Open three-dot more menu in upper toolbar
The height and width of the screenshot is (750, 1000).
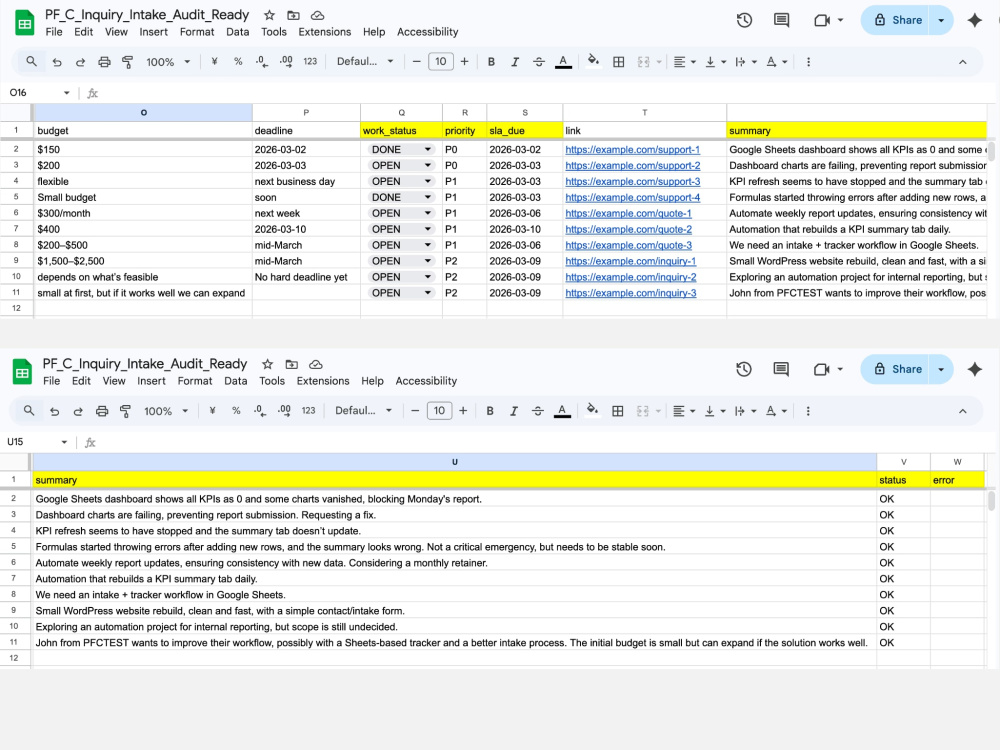point(809,62)
